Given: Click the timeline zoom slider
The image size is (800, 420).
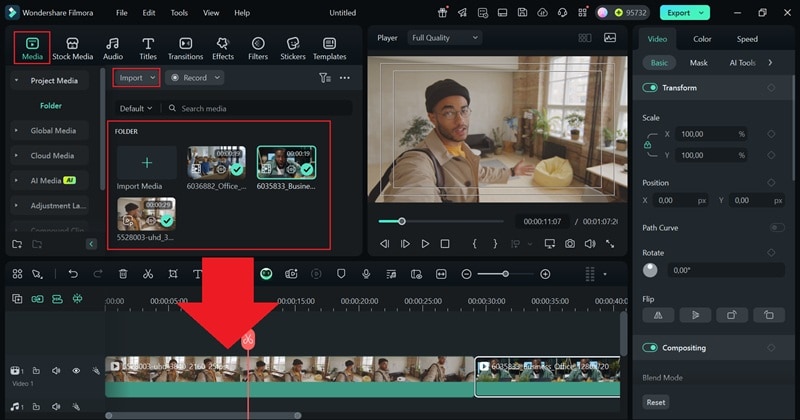Looking at the screenshot, I should [x=506, y=274].
